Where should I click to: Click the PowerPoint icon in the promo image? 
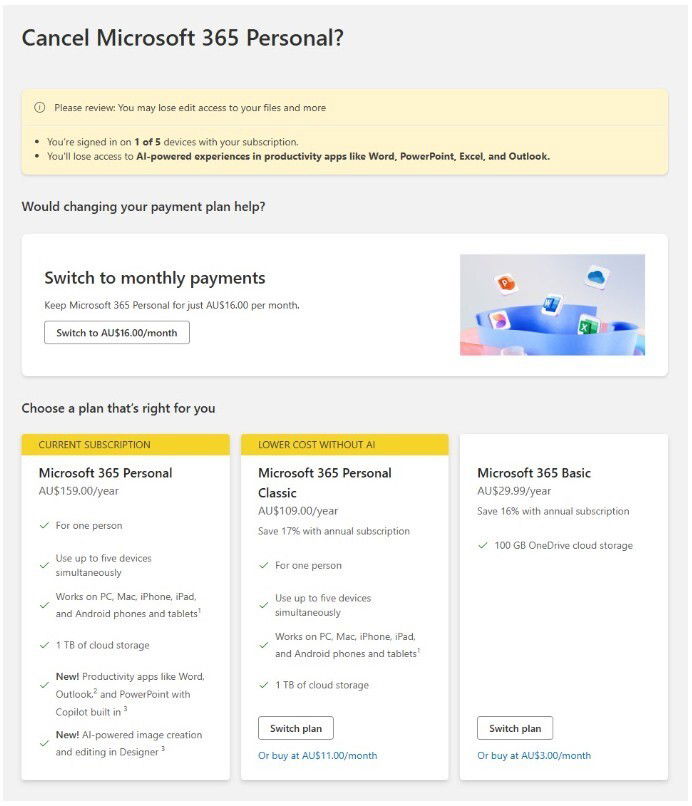click(x=506, y=283)
